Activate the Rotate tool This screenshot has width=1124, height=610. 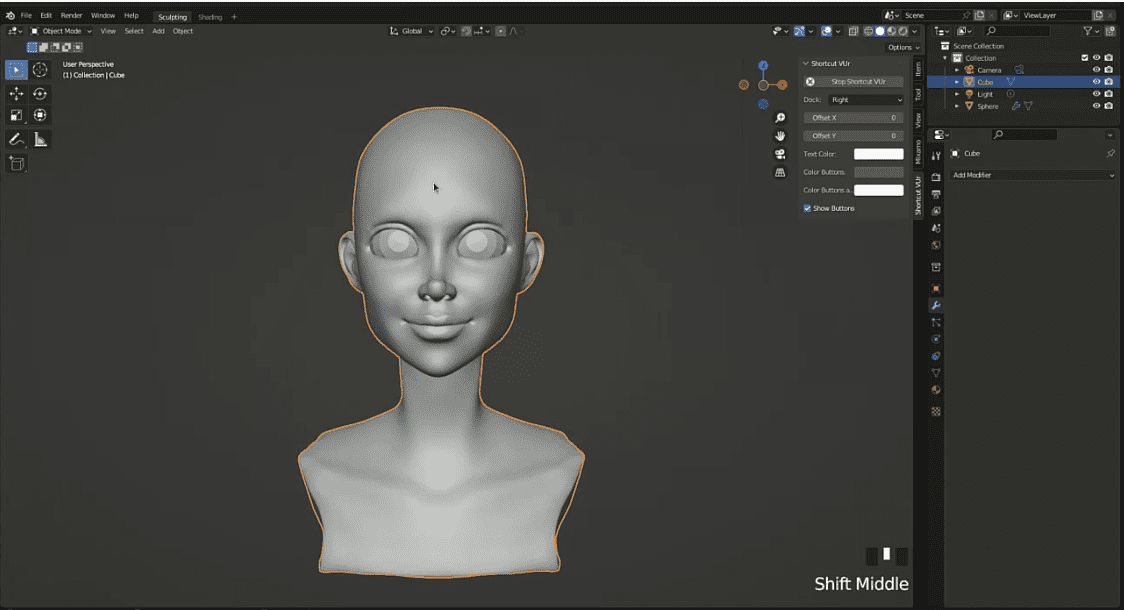point(38,93)
